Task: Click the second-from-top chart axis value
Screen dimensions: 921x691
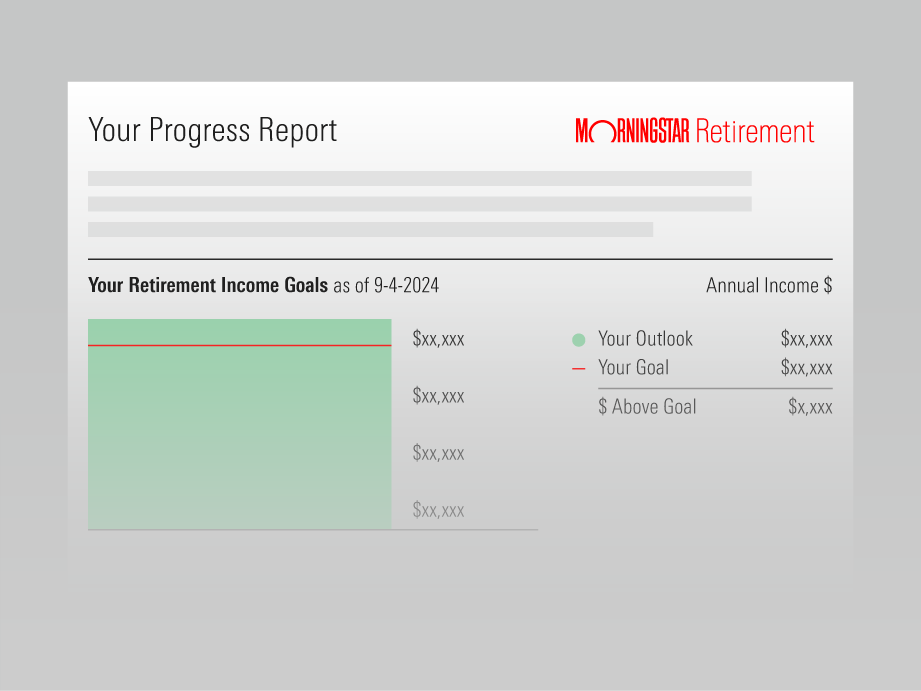Action: click(x=438, y=396)
